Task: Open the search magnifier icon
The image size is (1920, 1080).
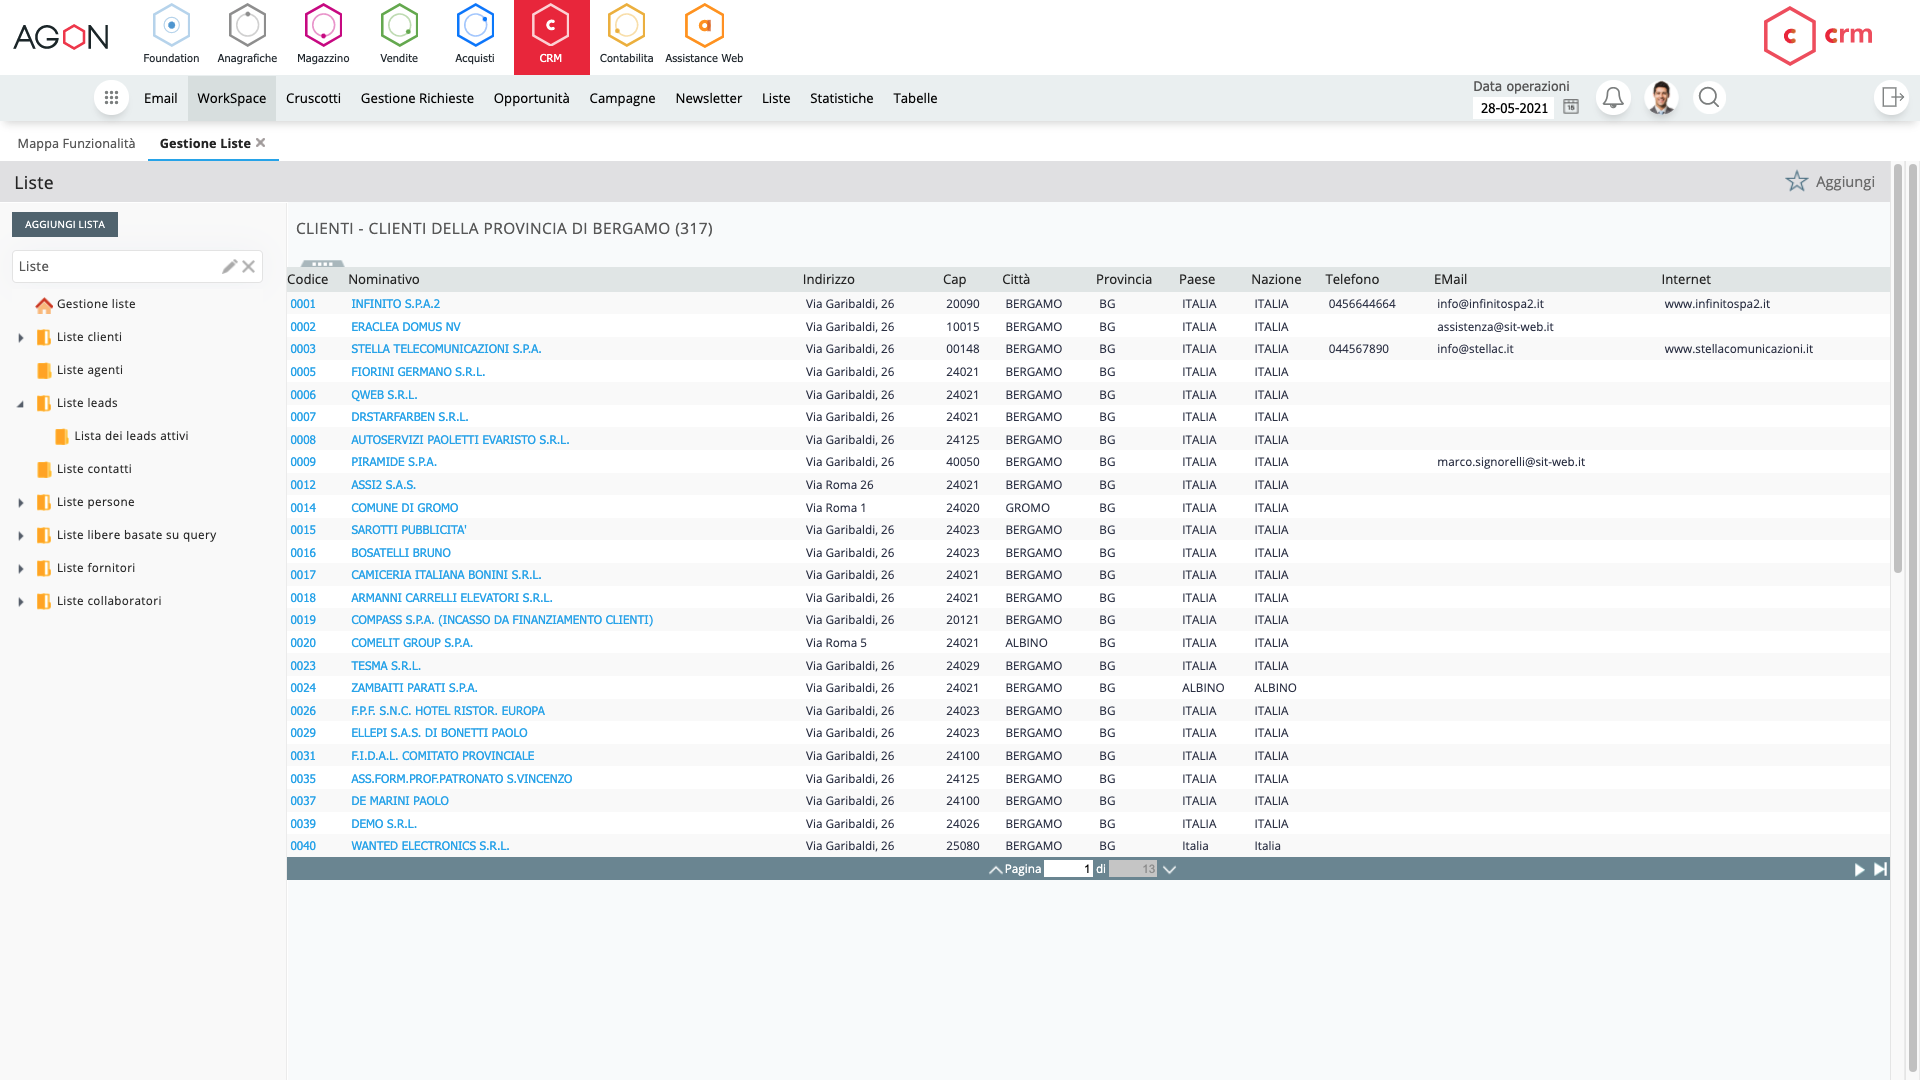Action: point(1709,97)
